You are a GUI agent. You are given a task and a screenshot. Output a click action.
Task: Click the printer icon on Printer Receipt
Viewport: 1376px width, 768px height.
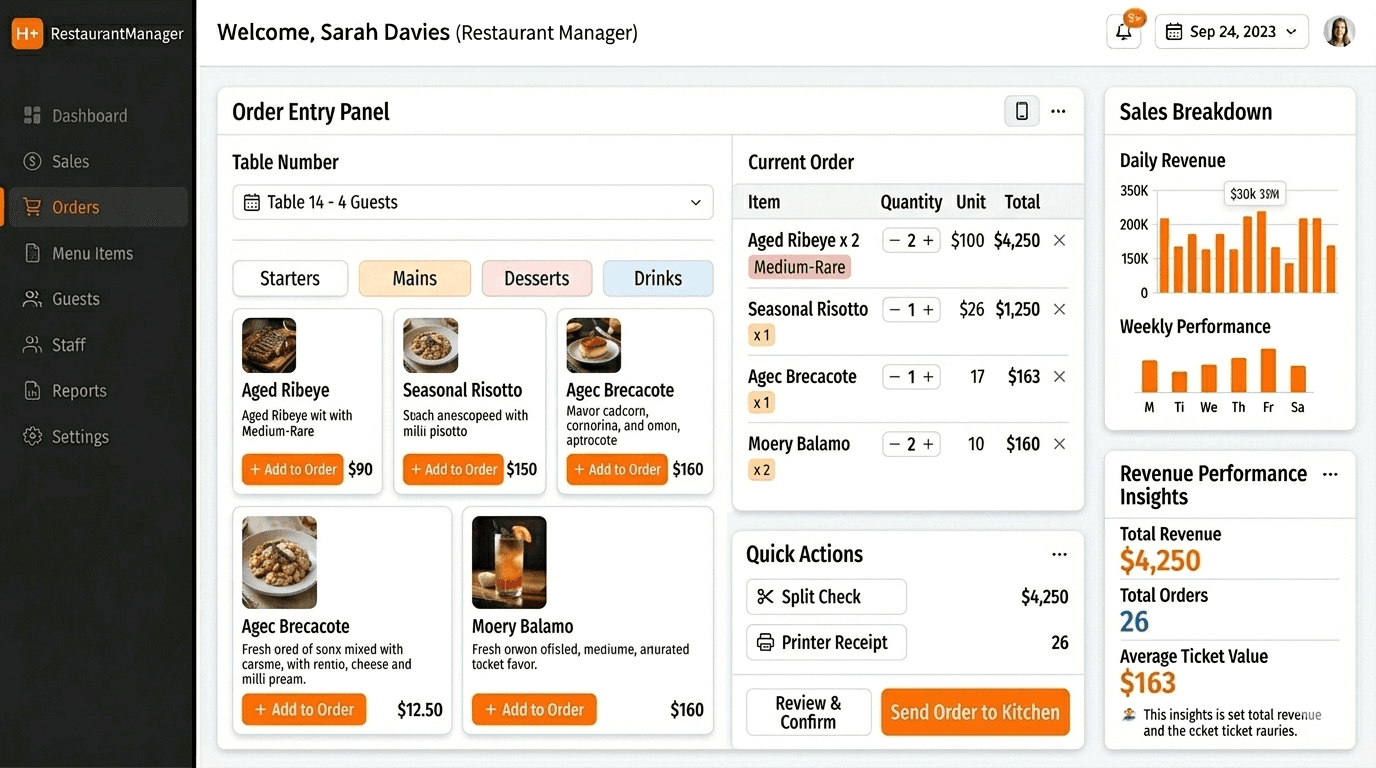tap(763, 642)
